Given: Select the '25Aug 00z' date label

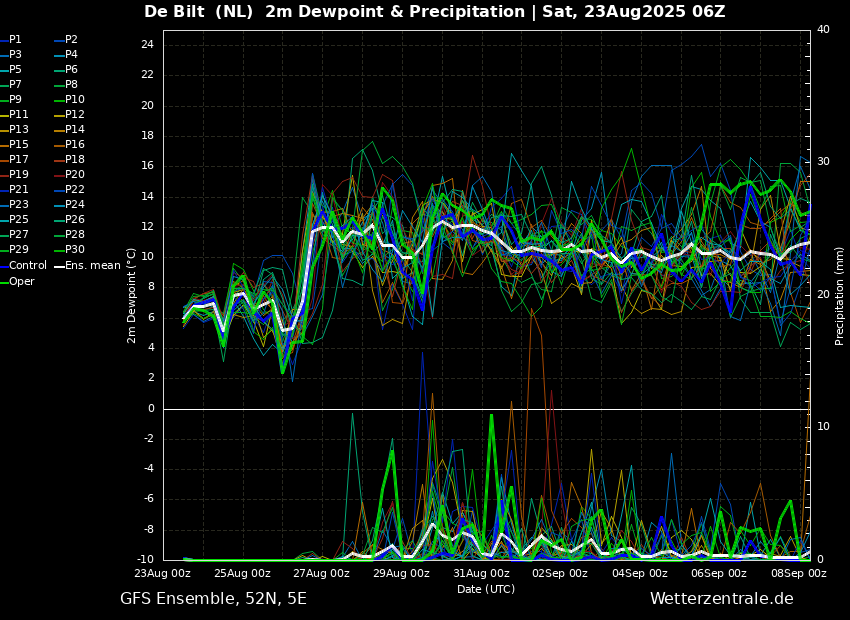Looking at the screenshot, I should point(243,573).
